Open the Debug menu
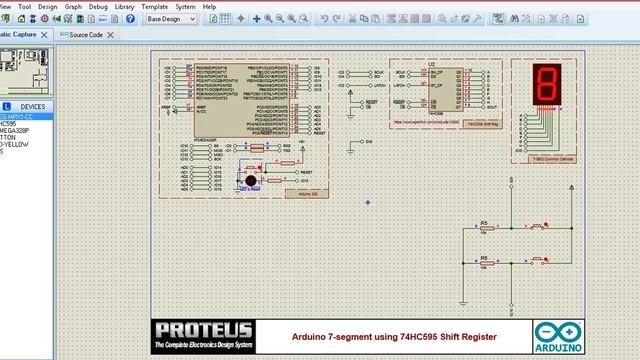Viewport: 640px width, 360px height. pyautogui.click(x=98, y=7)
